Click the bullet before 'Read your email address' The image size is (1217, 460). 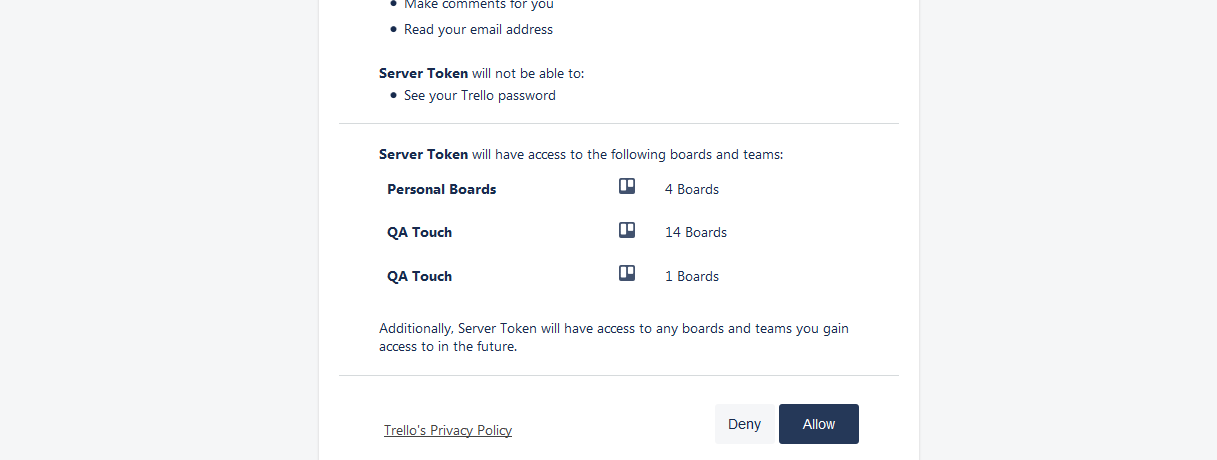394,29
